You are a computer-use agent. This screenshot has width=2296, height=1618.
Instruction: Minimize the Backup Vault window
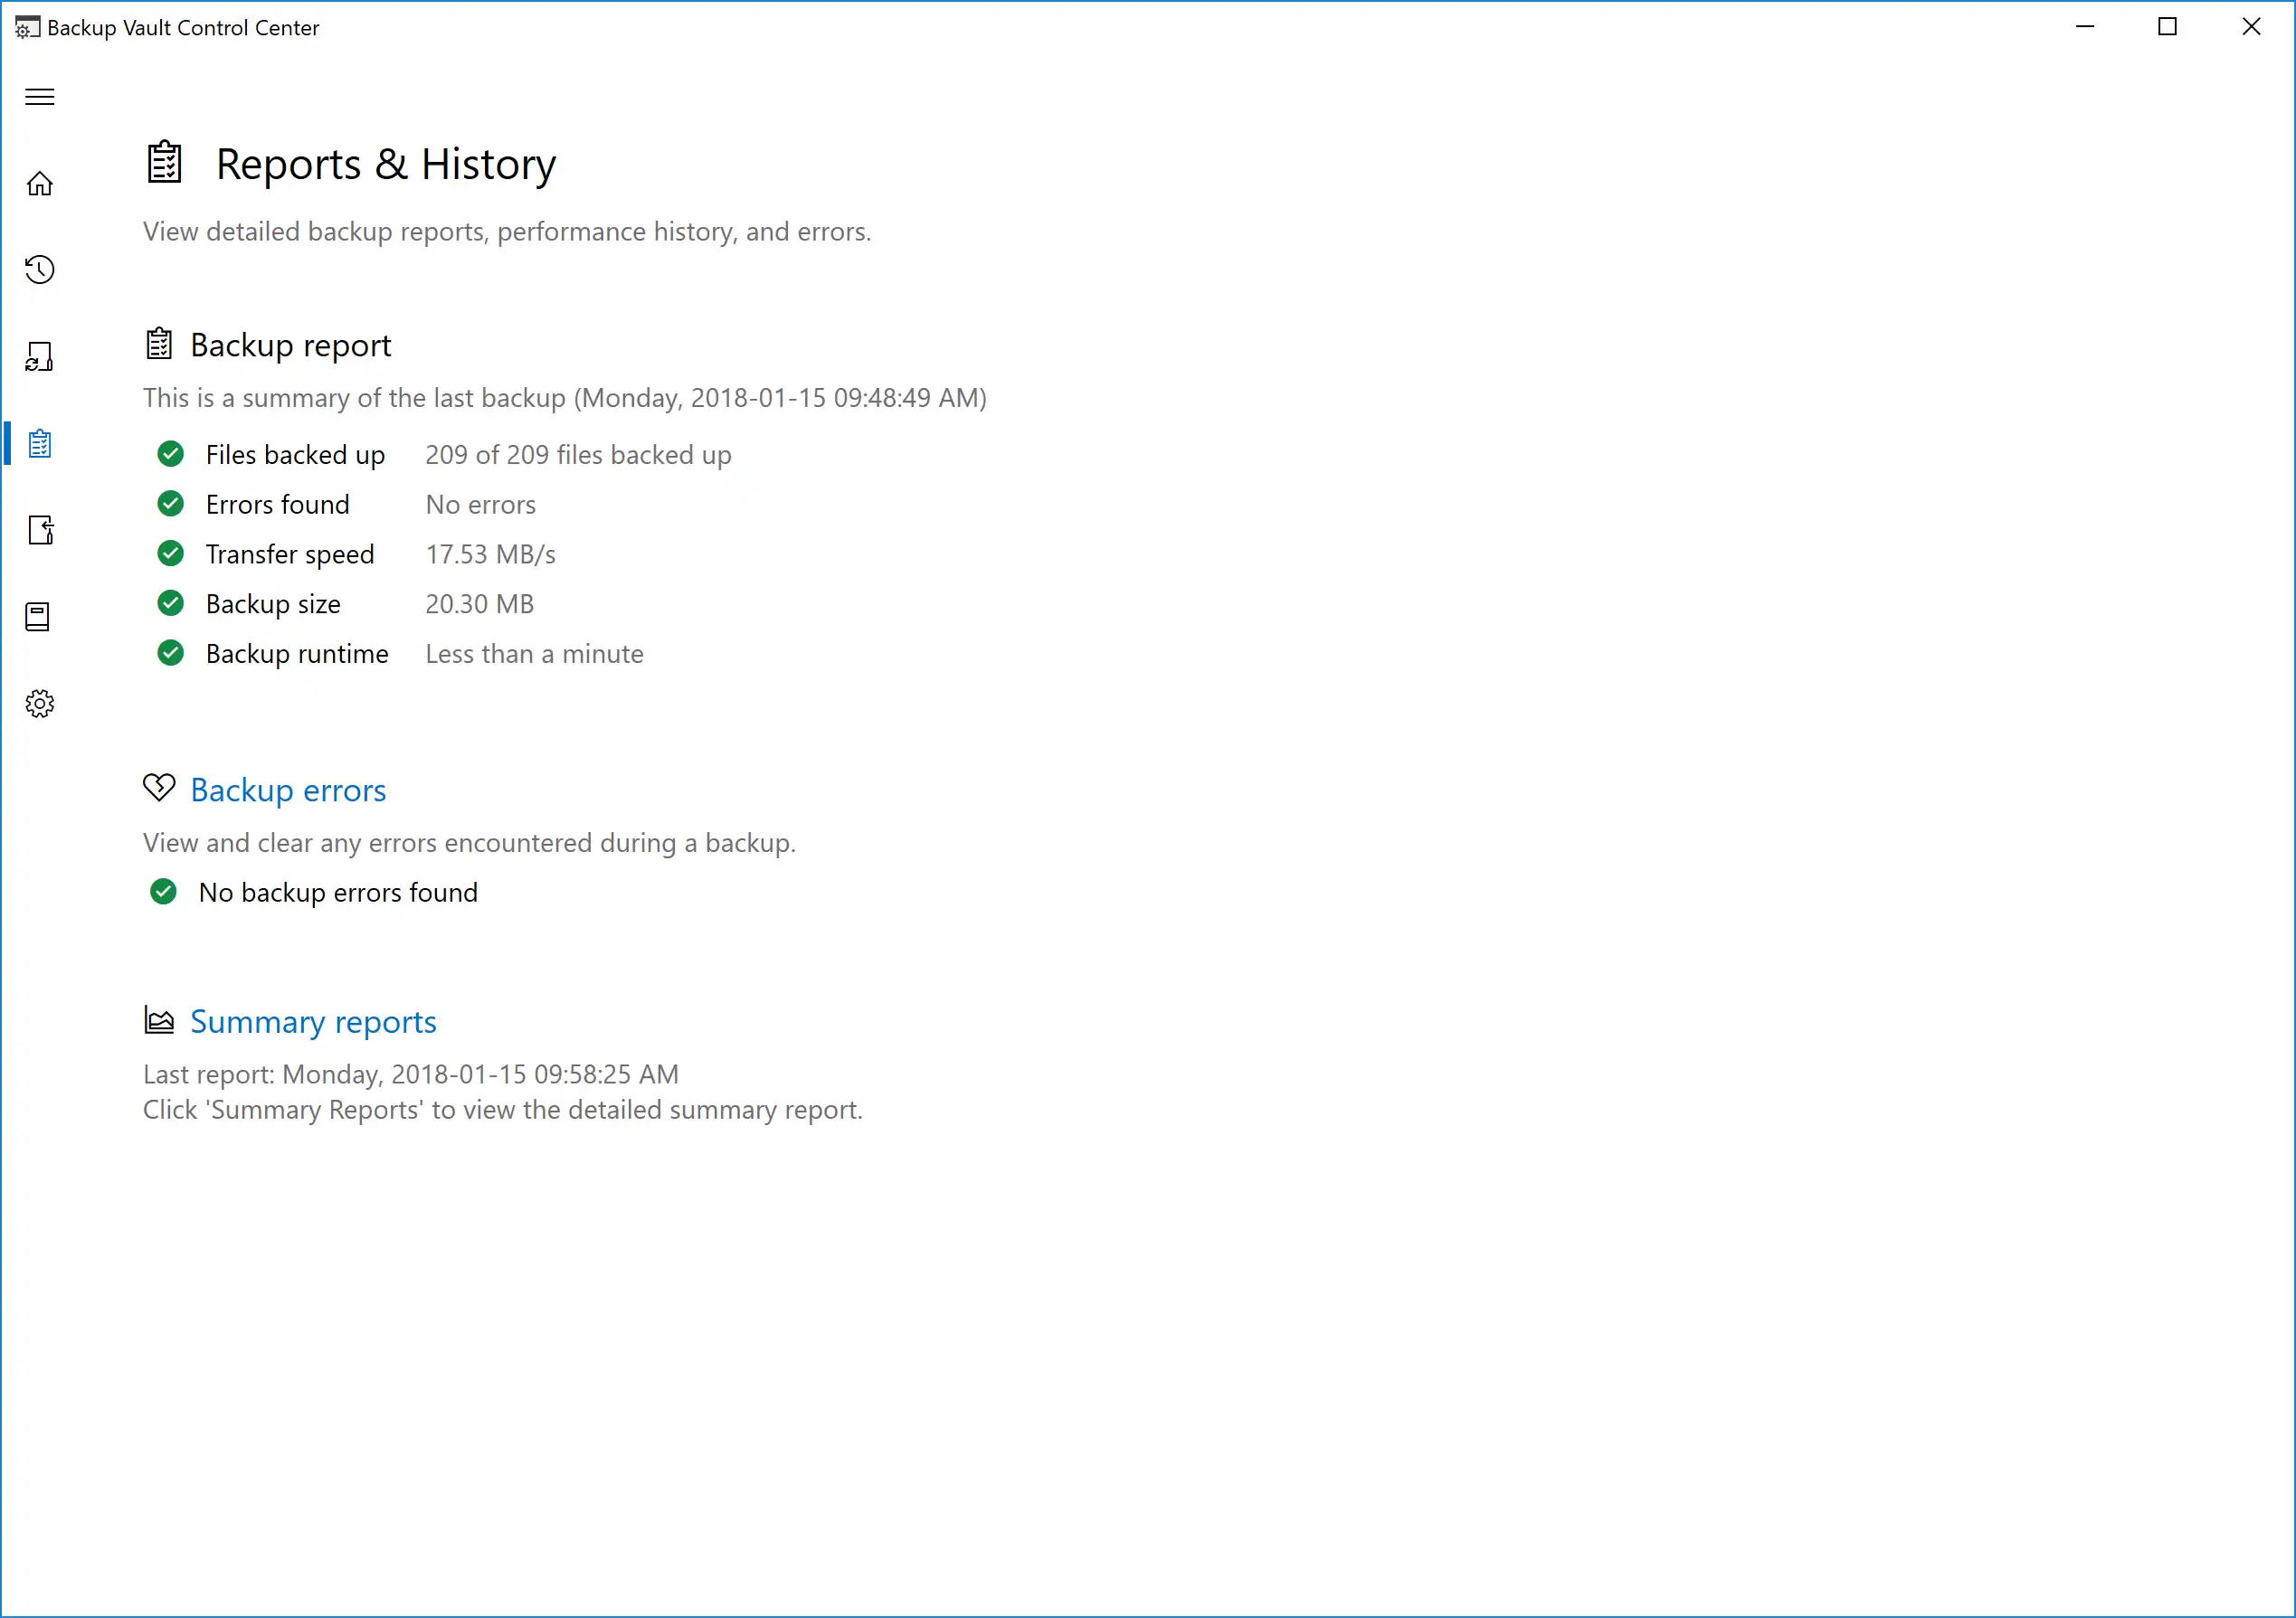[2085, 27]
